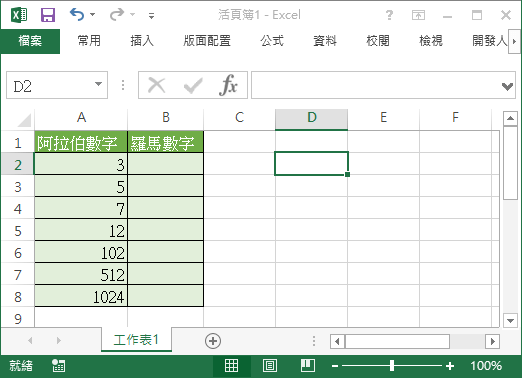Click the Excel application icon in title bar

click(19, 15)
